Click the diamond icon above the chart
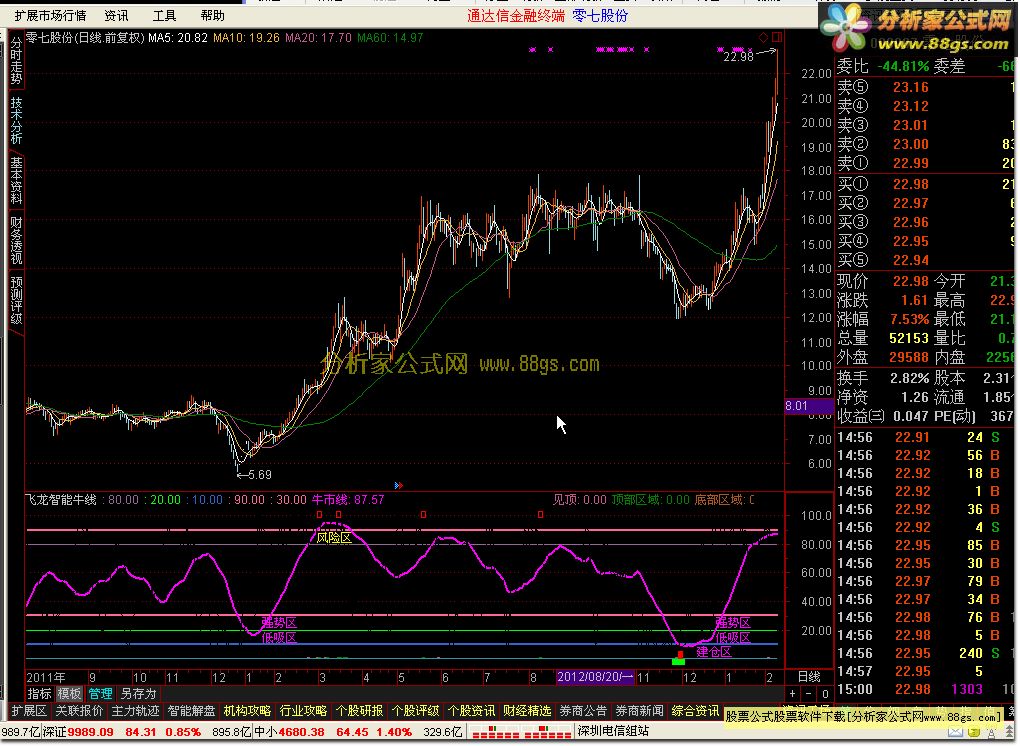The height and width of the screenshot is (746, 1020). 763,37
